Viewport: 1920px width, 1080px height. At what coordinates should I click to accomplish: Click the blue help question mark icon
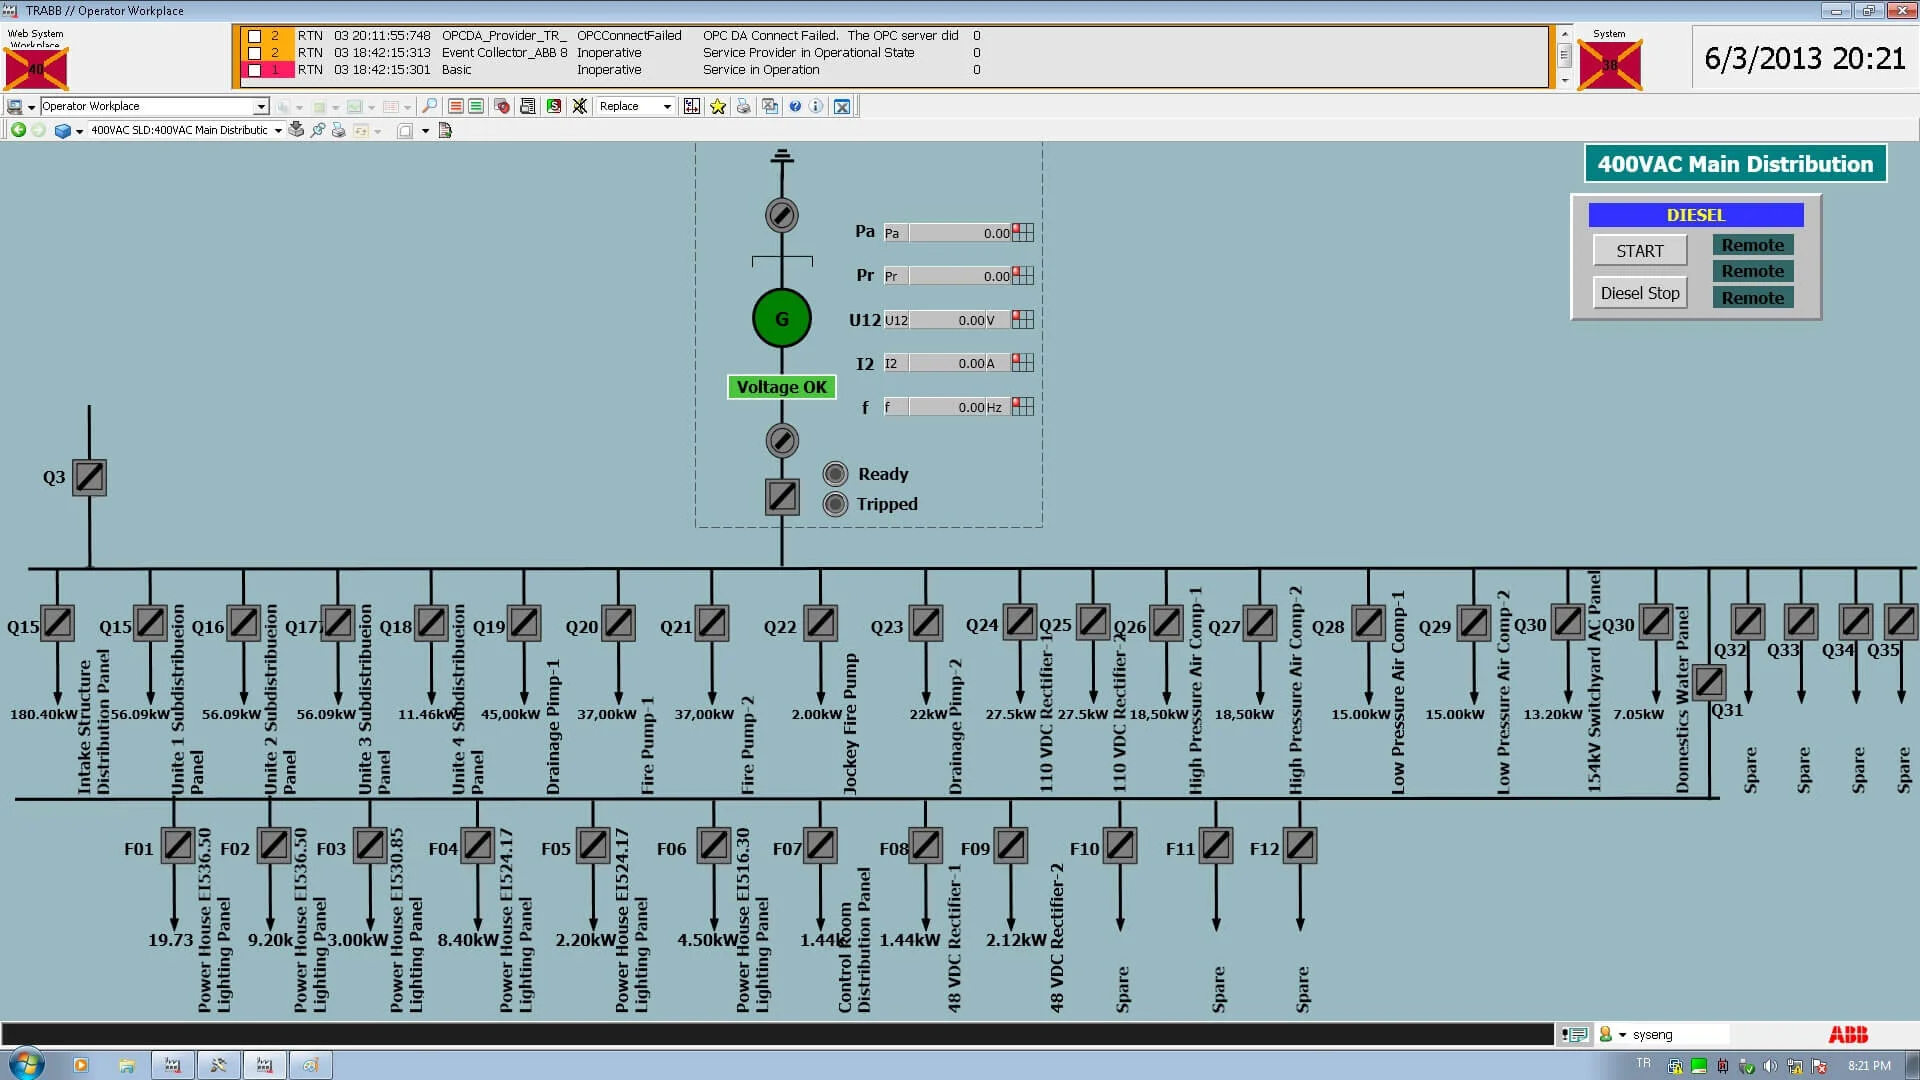coord(795,106)
